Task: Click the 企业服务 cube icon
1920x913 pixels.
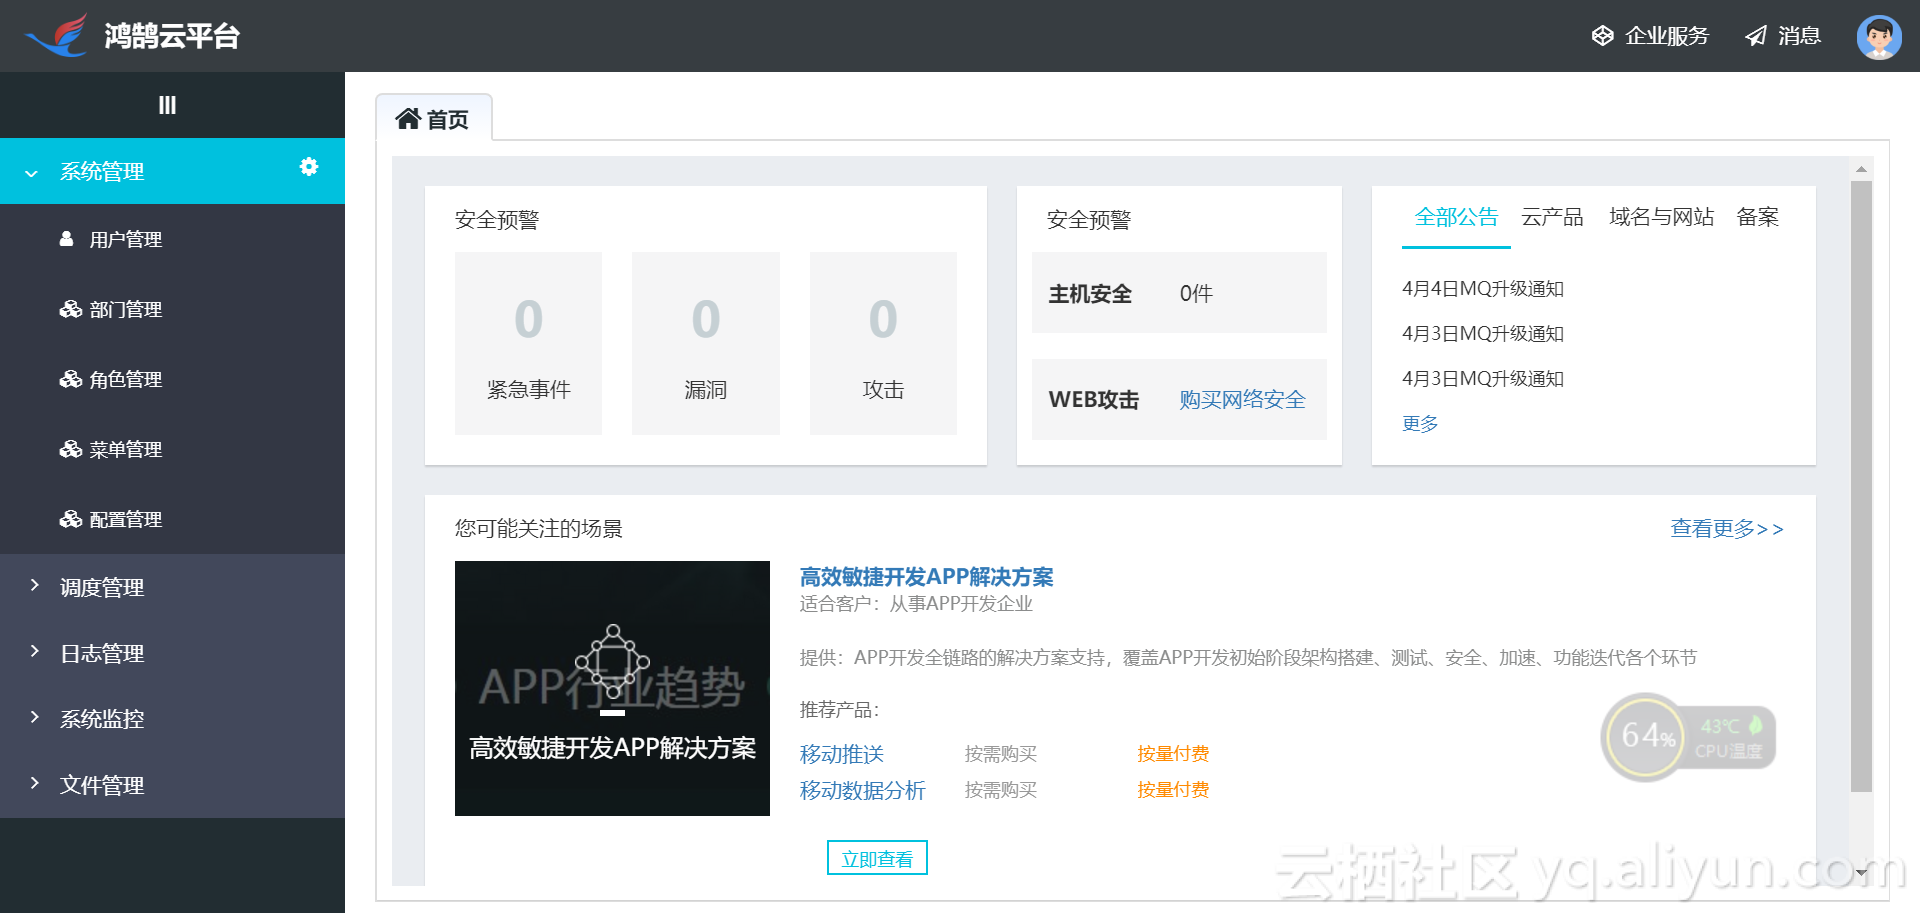Action: tap(1602, 36)
